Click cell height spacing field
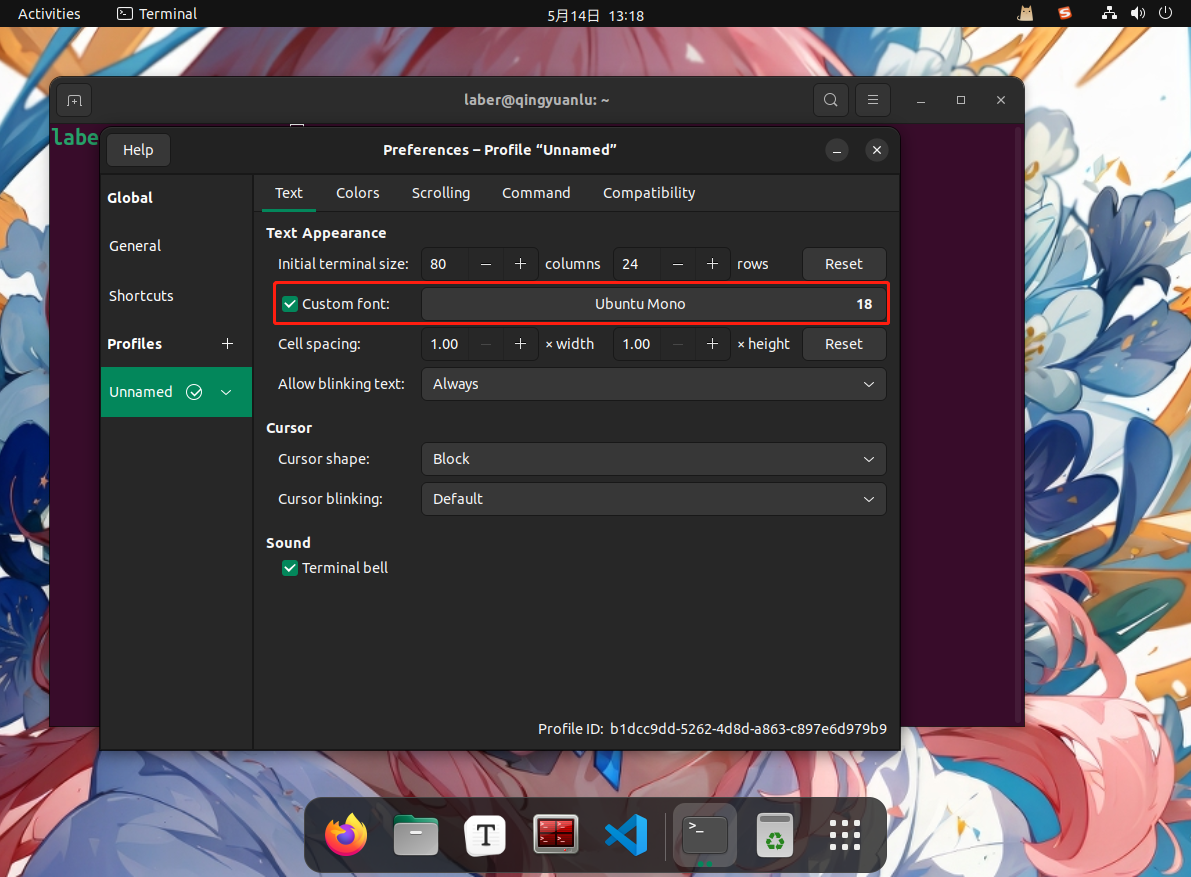Screen dimensions: 1191x877 point(638,344)
